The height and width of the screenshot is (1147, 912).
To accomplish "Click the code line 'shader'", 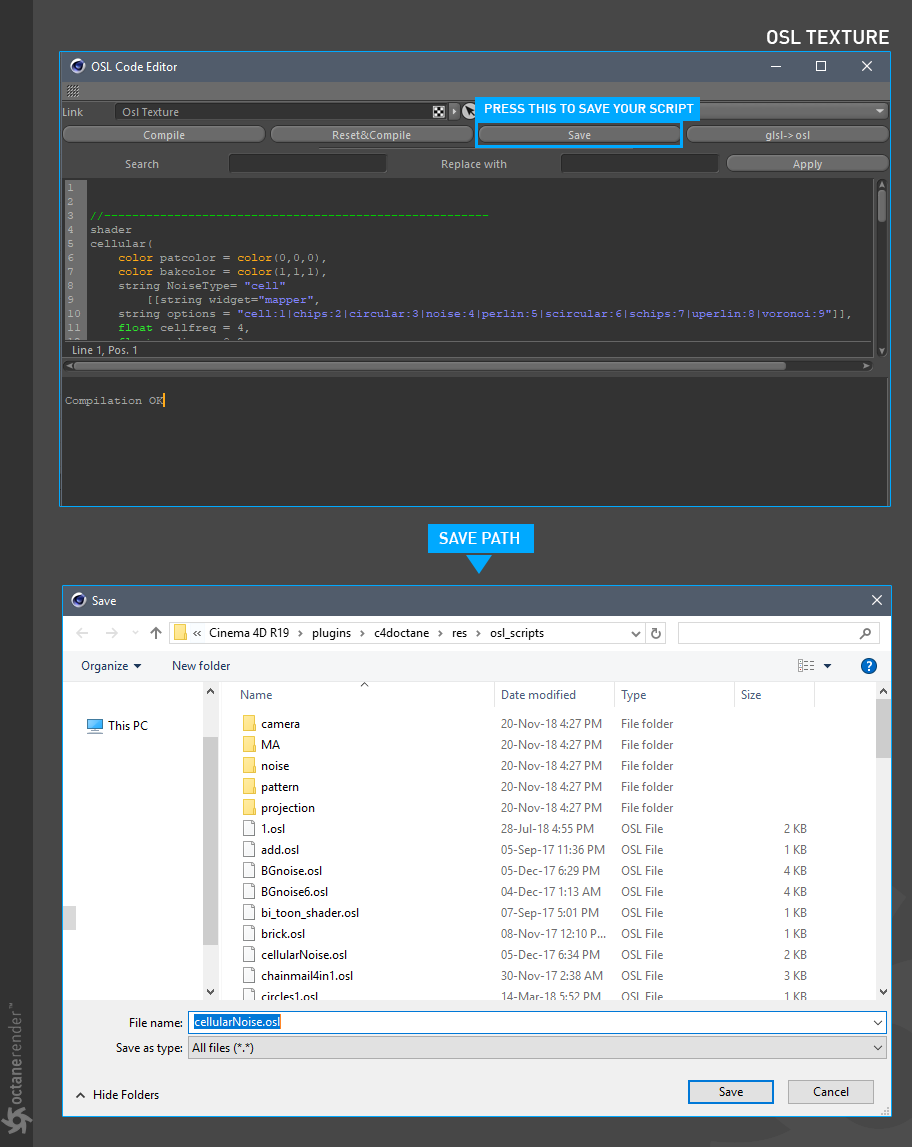I will coord(111,230).
